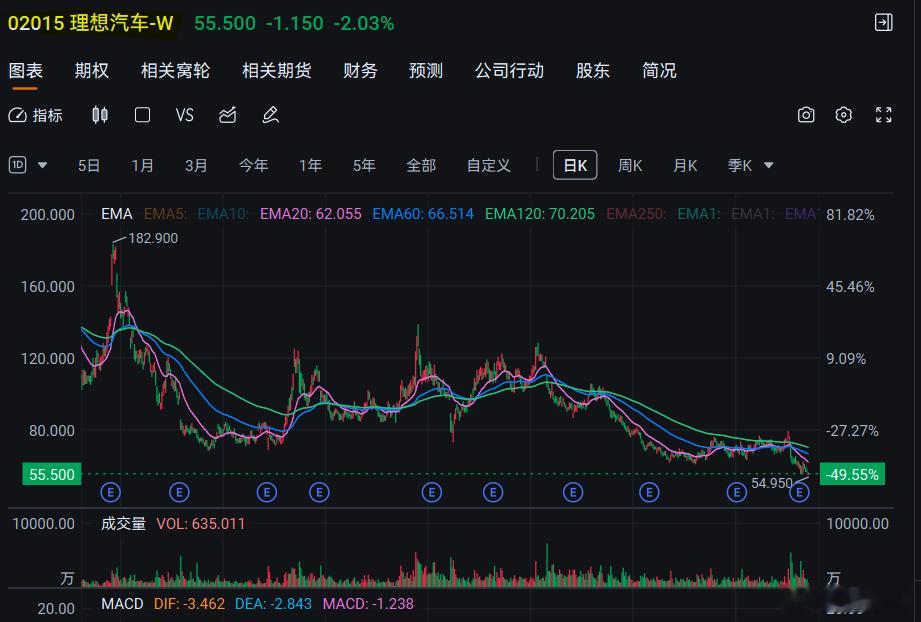Click the DEA: -2.843 value
This screenshot has height=622, width=921.
click(x=273, y=603)
